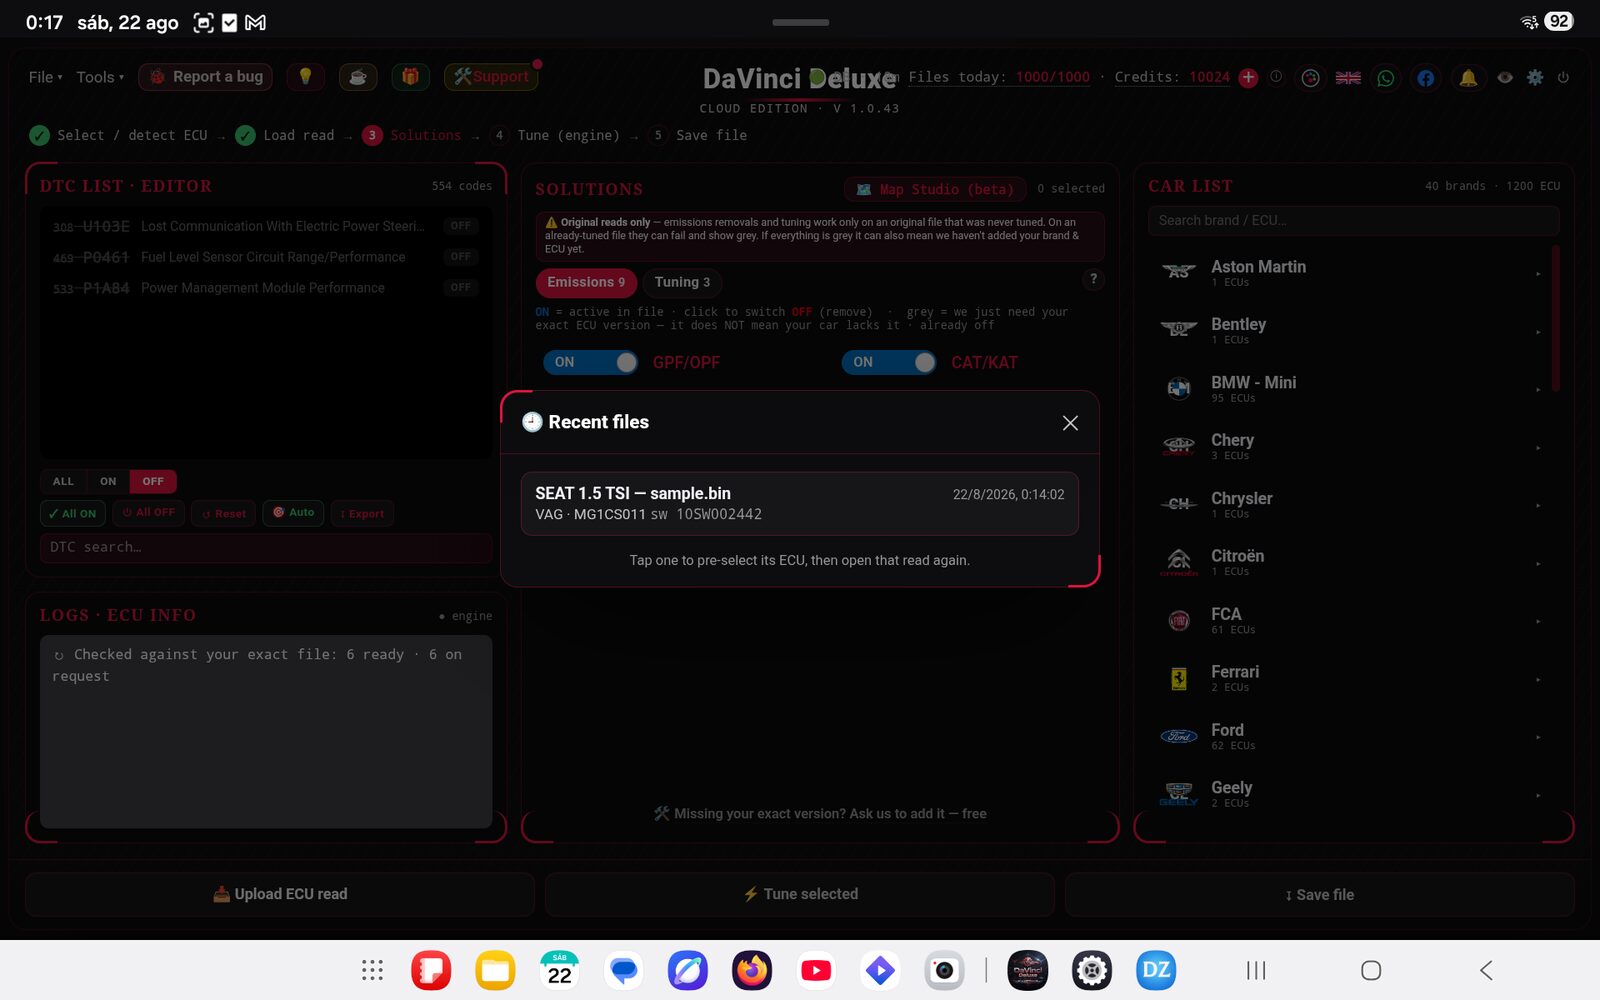1600x1000 pixels.
Task: Expand Bentley brand
Action: [x=1352, y=331]
